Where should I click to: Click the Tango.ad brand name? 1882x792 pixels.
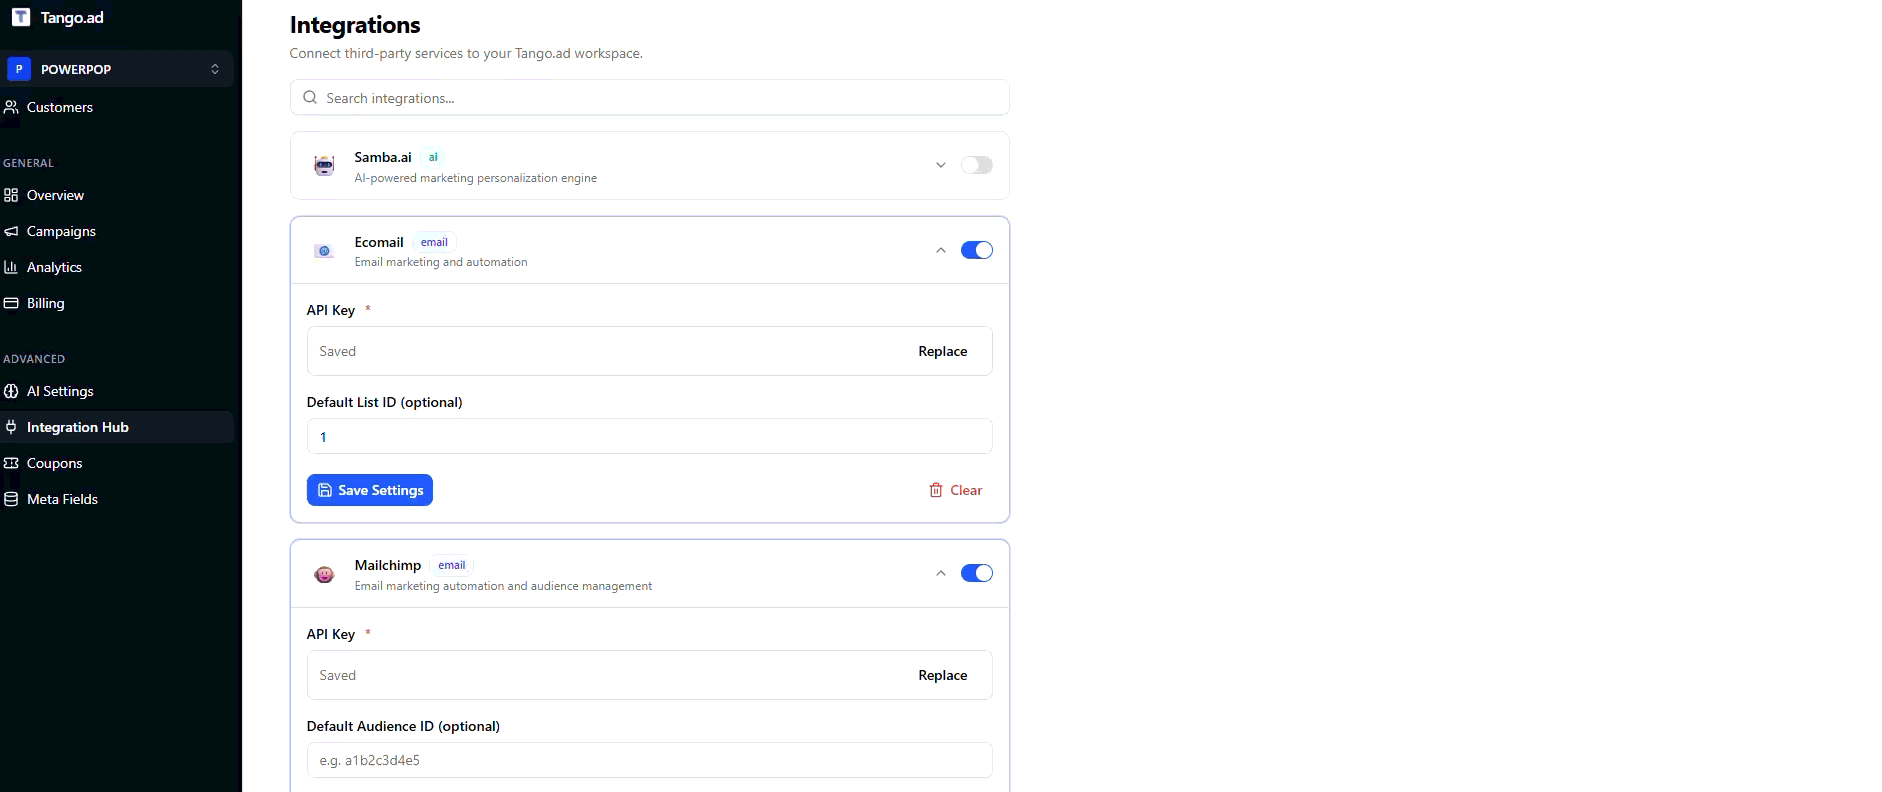[x=72, y=17]
